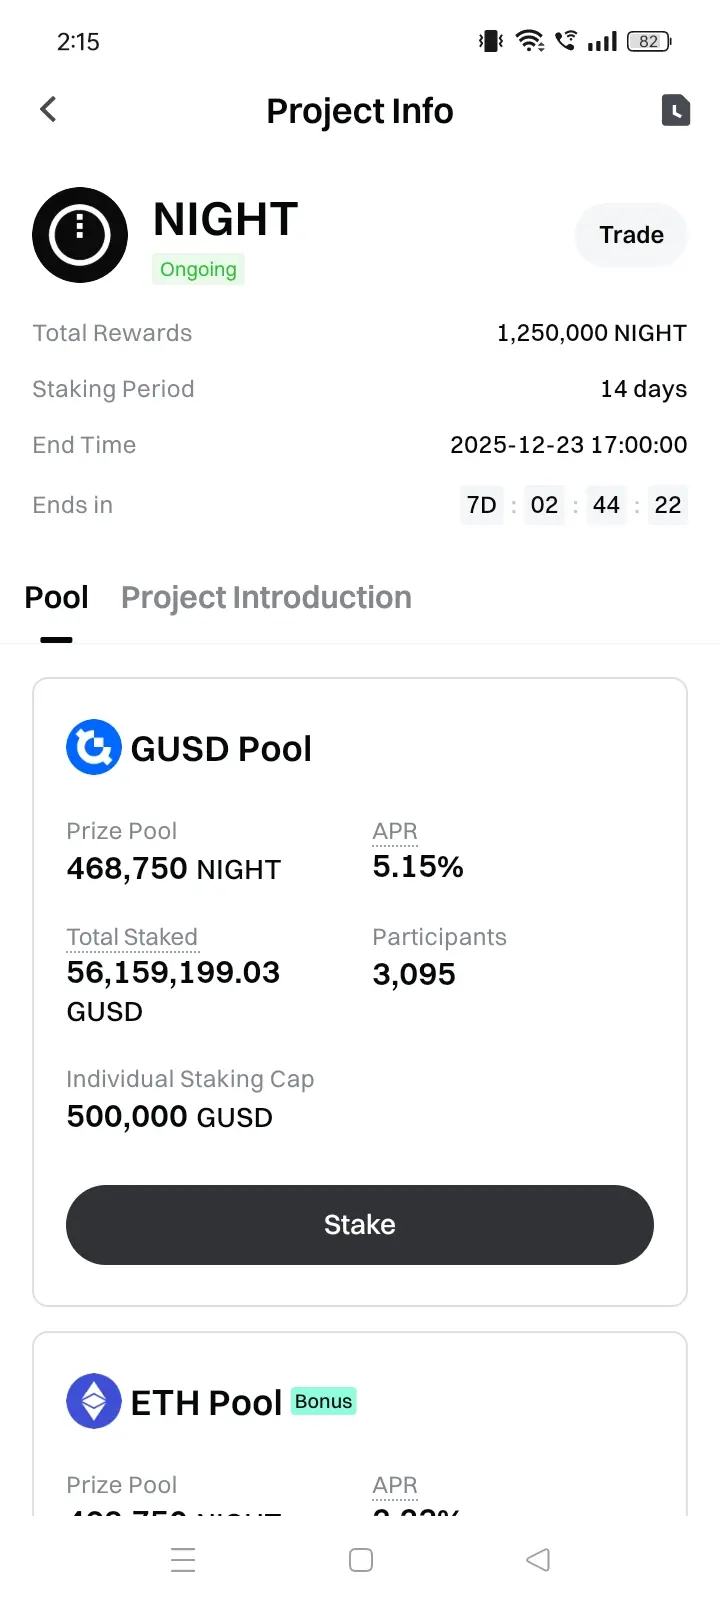Viewport: 720px width, 1604px height.
Task: Tap the NIGHT token logo
Action: coord(80,235)
